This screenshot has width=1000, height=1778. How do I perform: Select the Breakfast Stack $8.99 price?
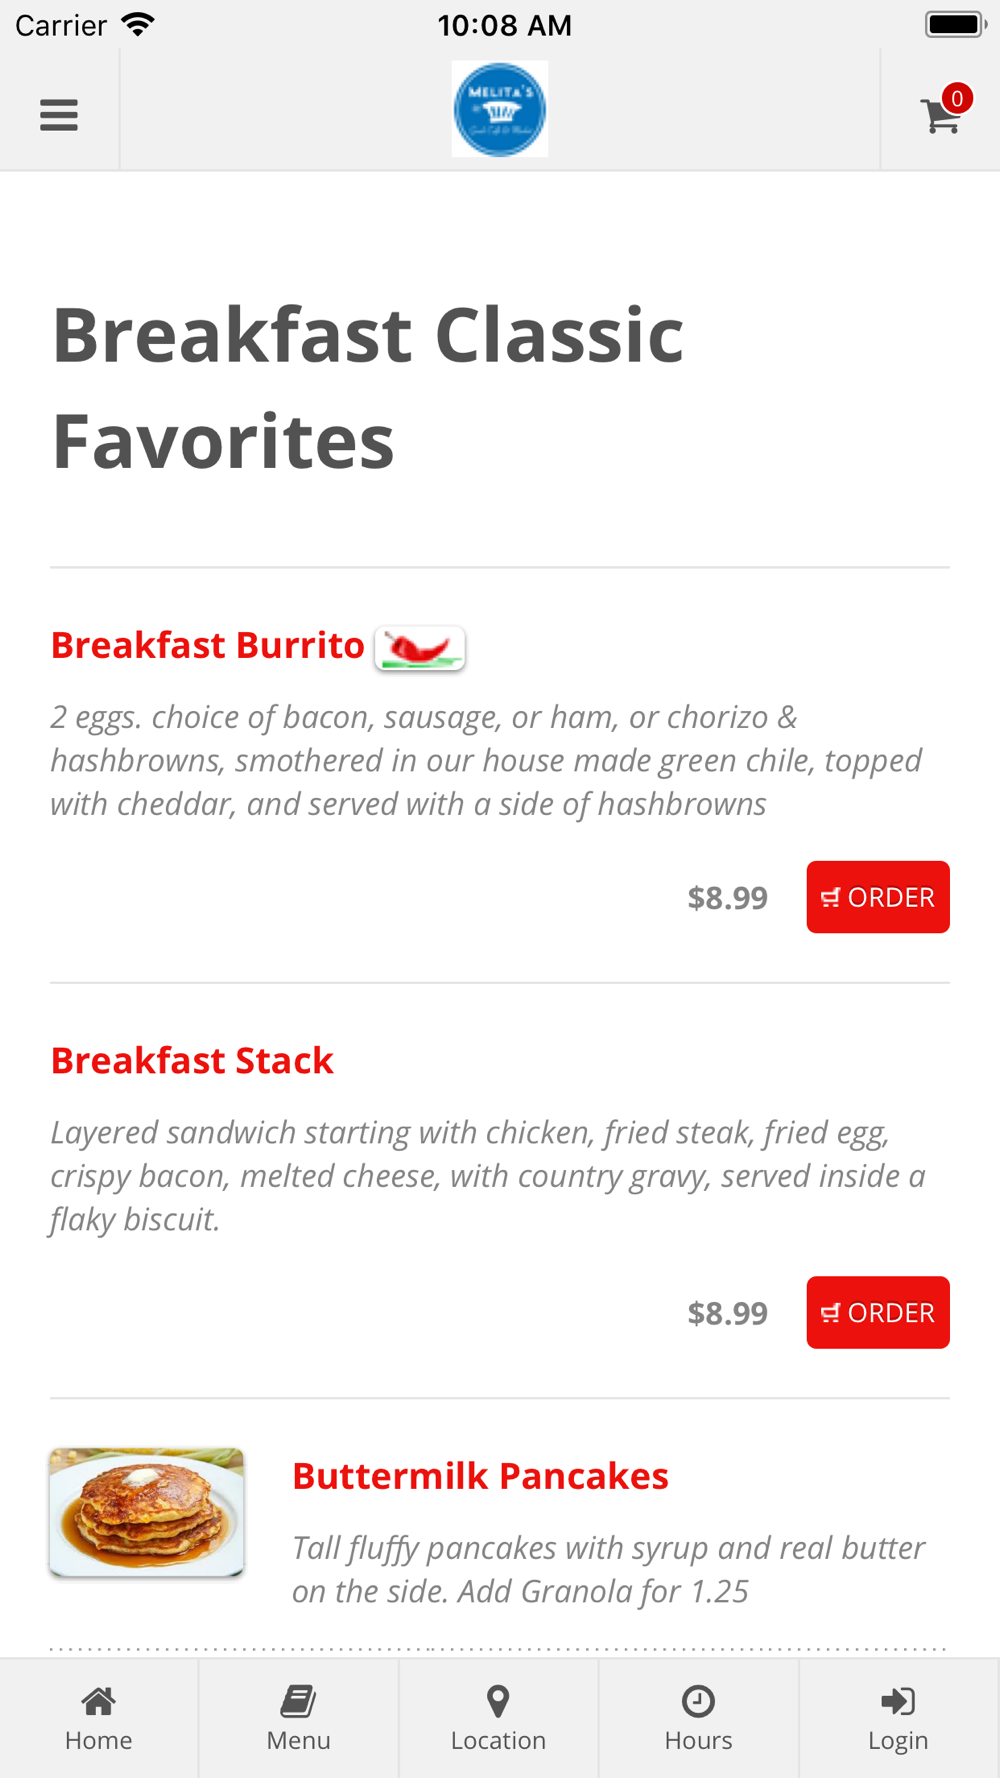(x=728, y=1313)
